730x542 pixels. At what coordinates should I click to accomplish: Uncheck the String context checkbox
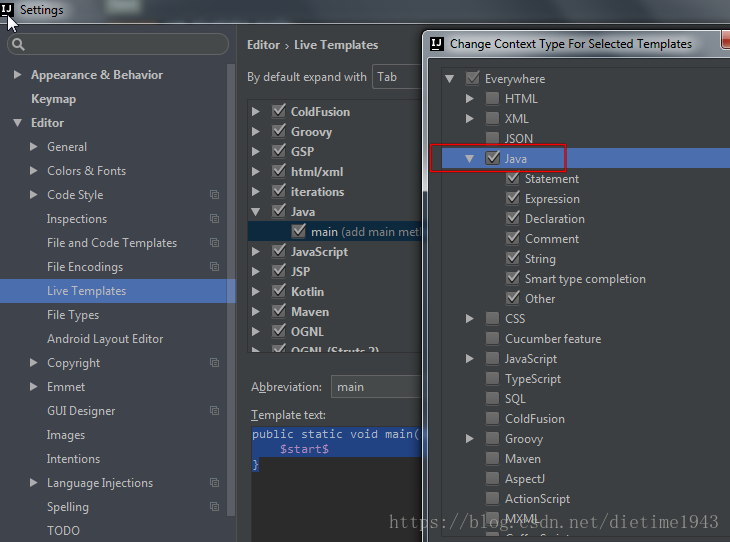point(513,258)
